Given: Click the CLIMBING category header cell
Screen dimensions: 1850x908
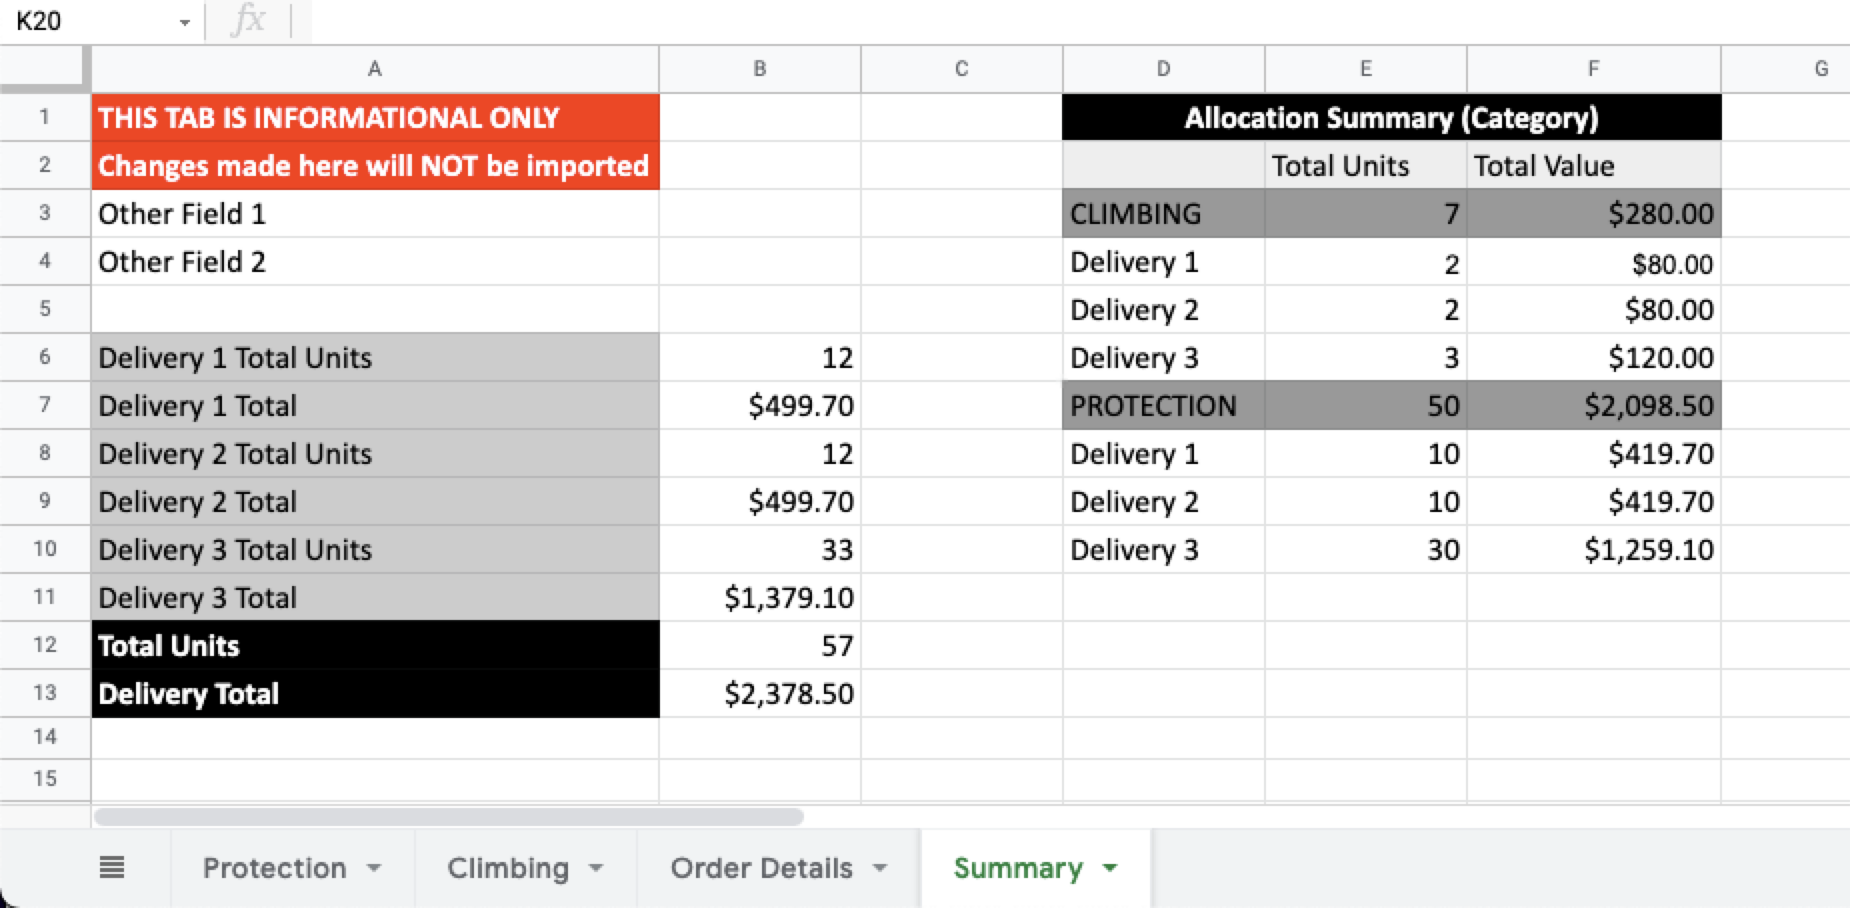Looking at the screenshot, I should (x=1163, y=212).
